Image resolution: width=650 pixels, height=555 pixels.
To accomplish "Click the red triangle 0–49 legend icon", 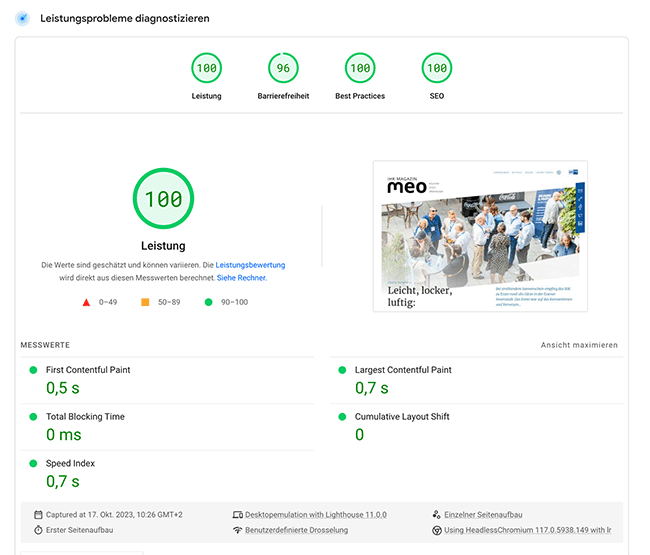I will click(x=86, y=301).
